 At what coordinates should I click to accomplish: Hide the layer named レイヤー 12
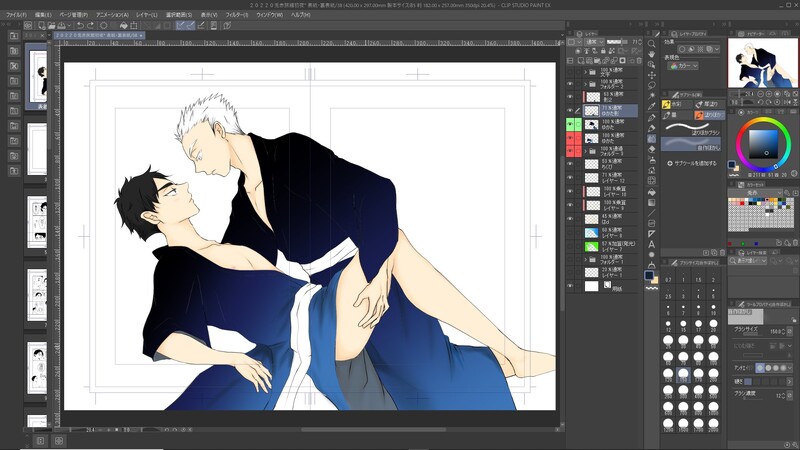(571, 177)
